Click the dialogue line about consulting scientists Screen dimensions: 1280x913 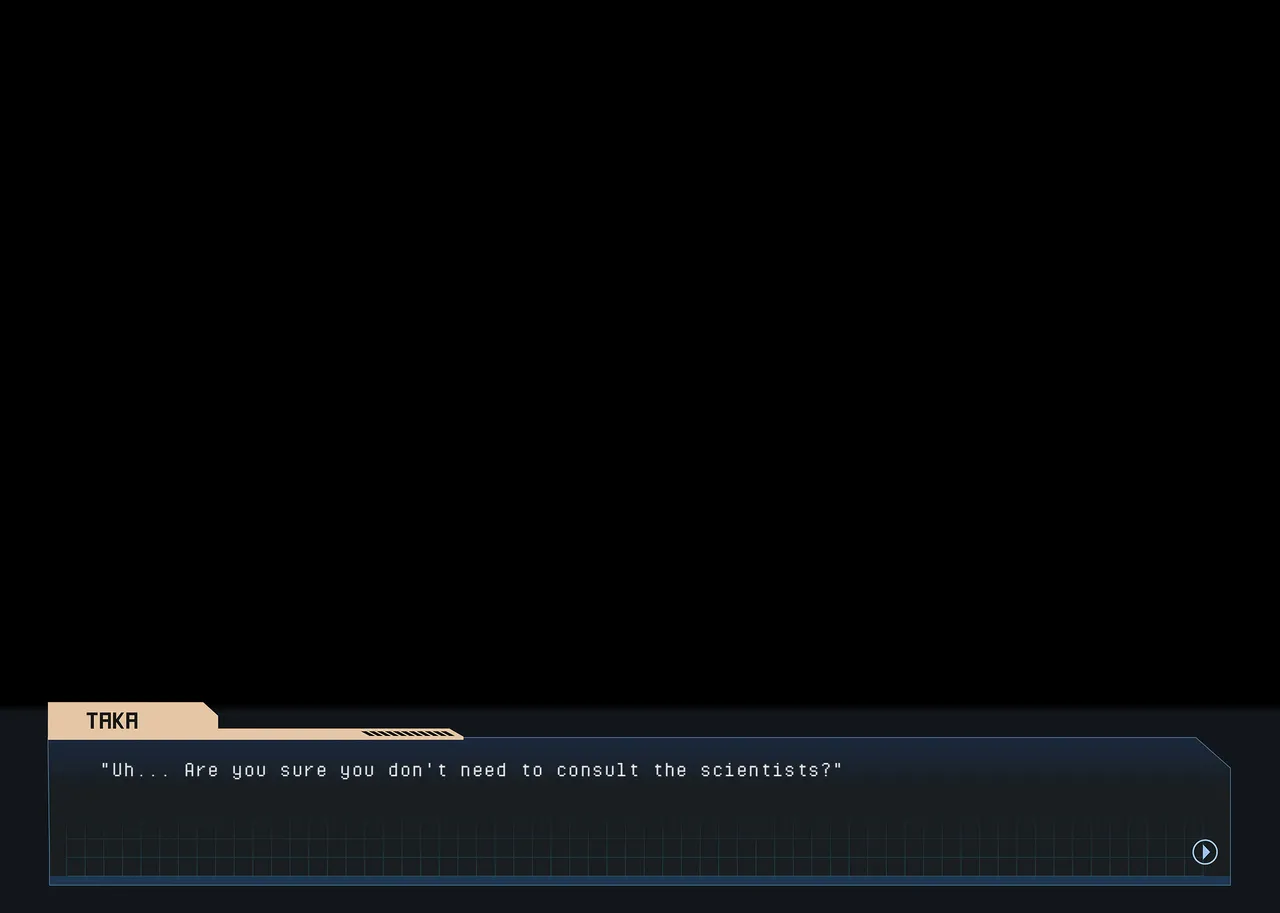471,770
